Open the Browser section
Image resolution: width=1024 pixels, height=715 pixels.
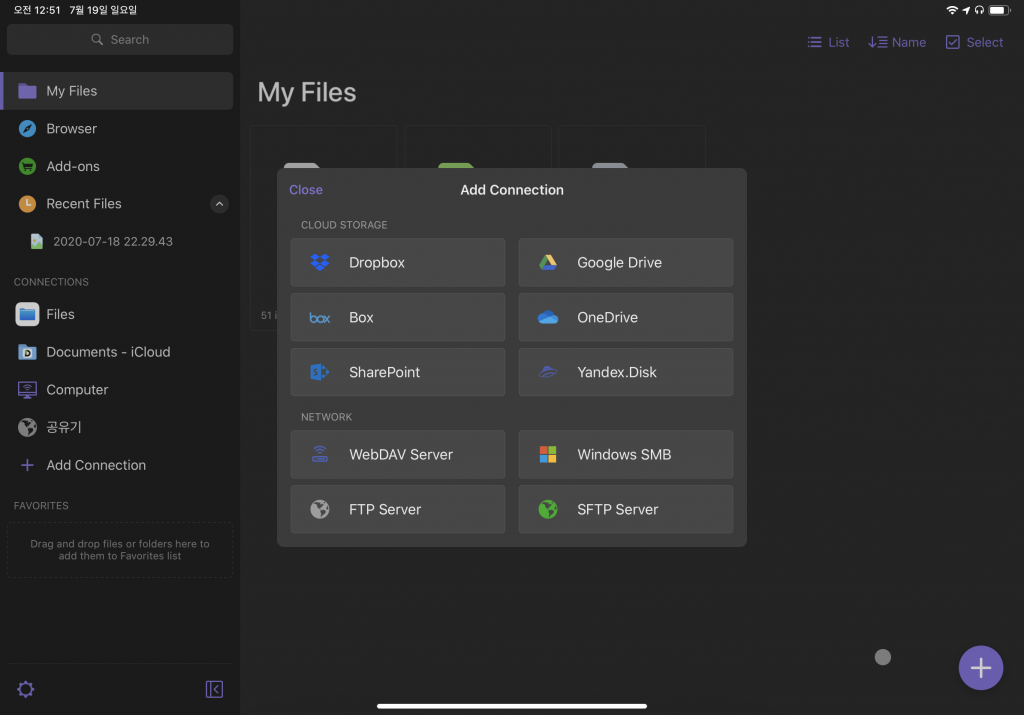[118, 129]
